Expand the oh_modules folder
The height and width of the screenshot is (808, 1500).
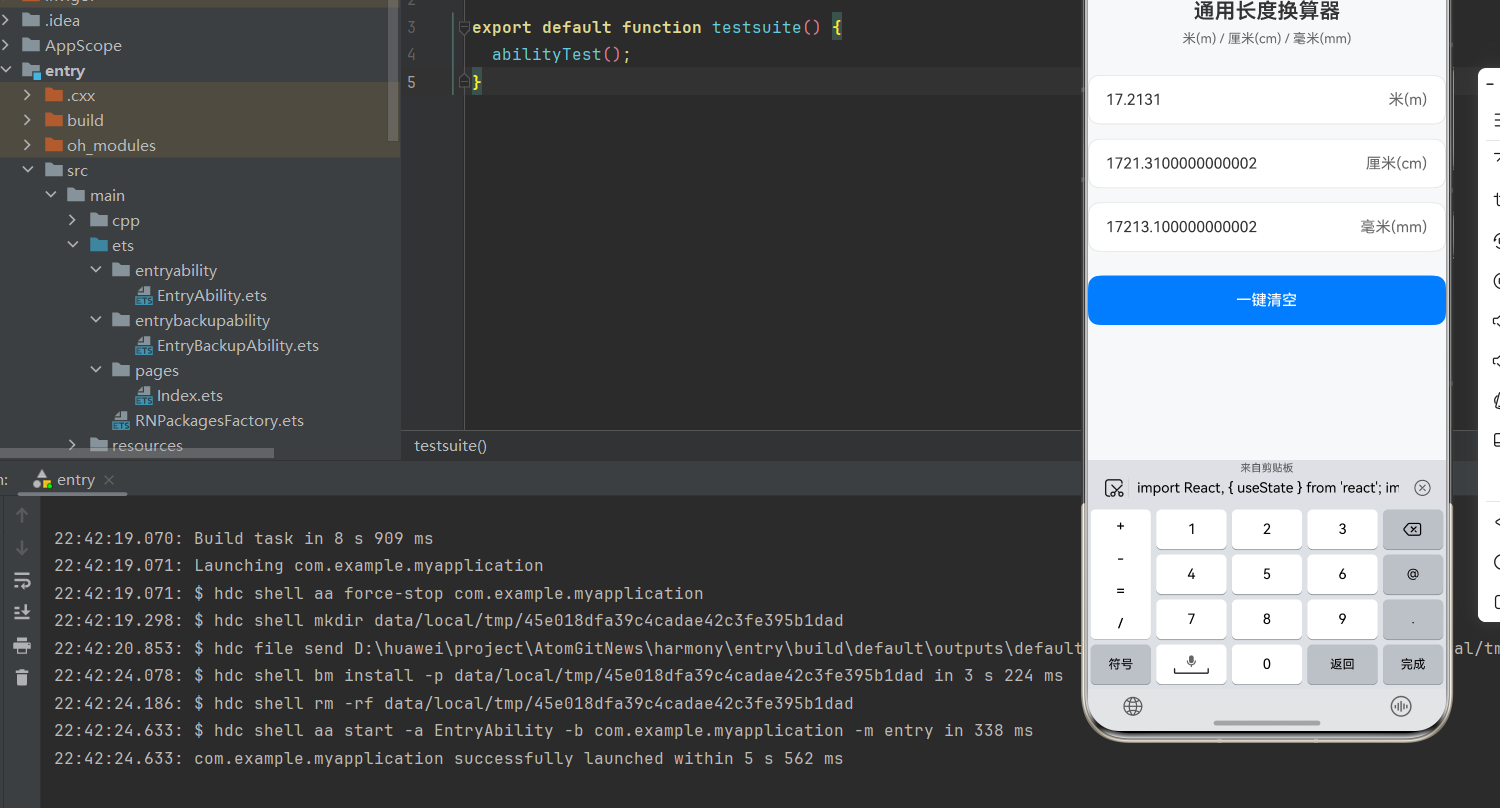pyautogui.click(x=28, y=145)
